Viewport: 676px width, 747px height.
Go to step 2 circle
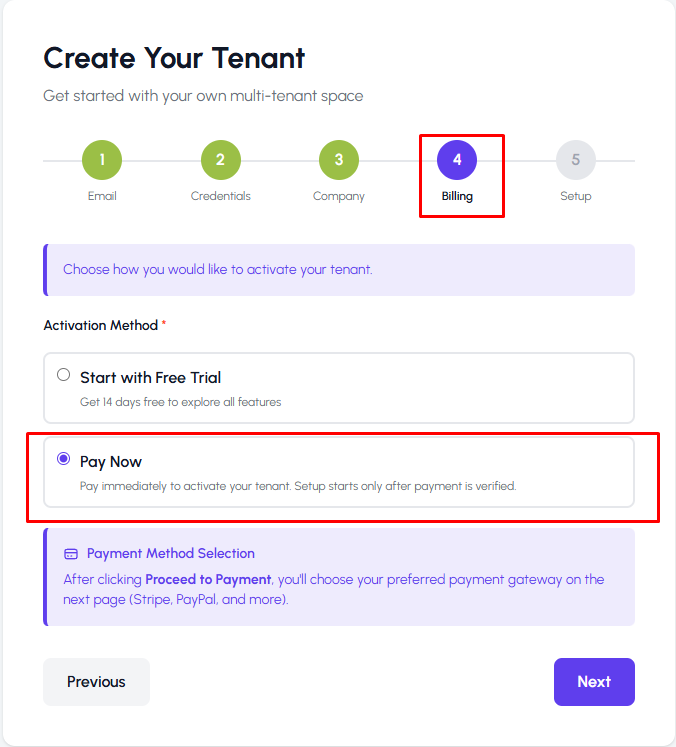tap(220, 160)
